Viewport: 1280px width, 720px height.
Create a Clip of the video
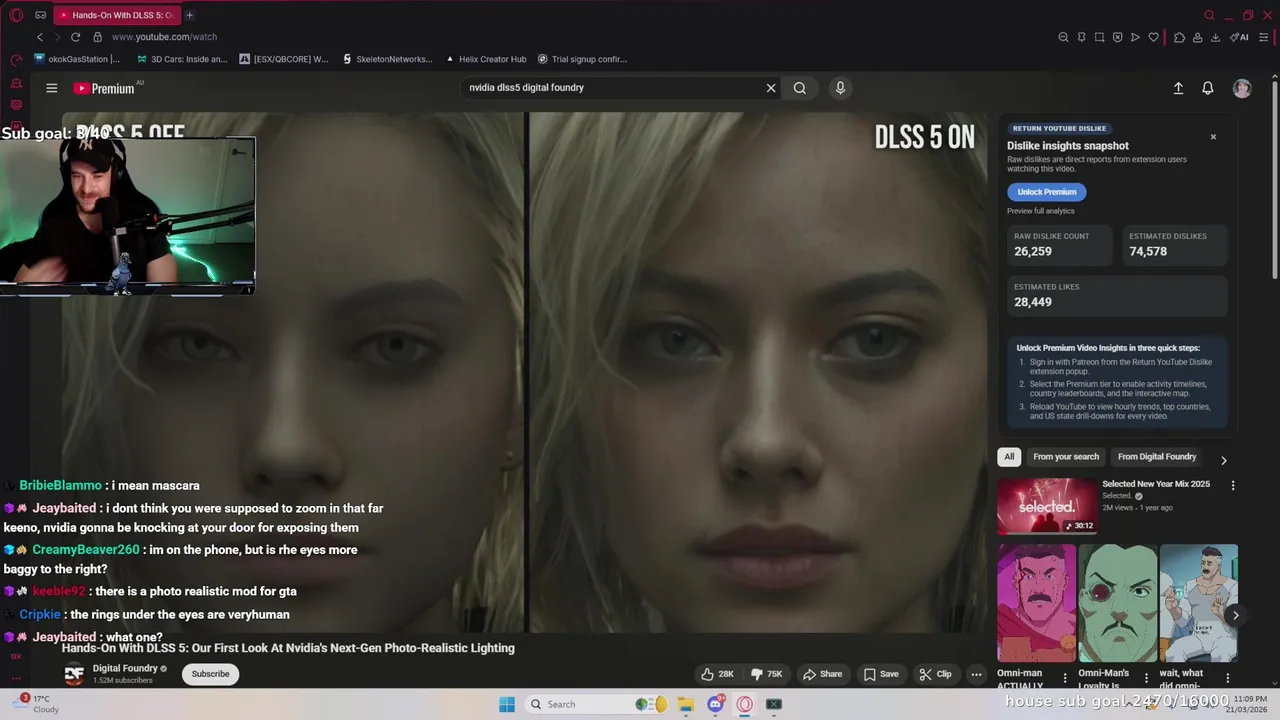(936, 674)
